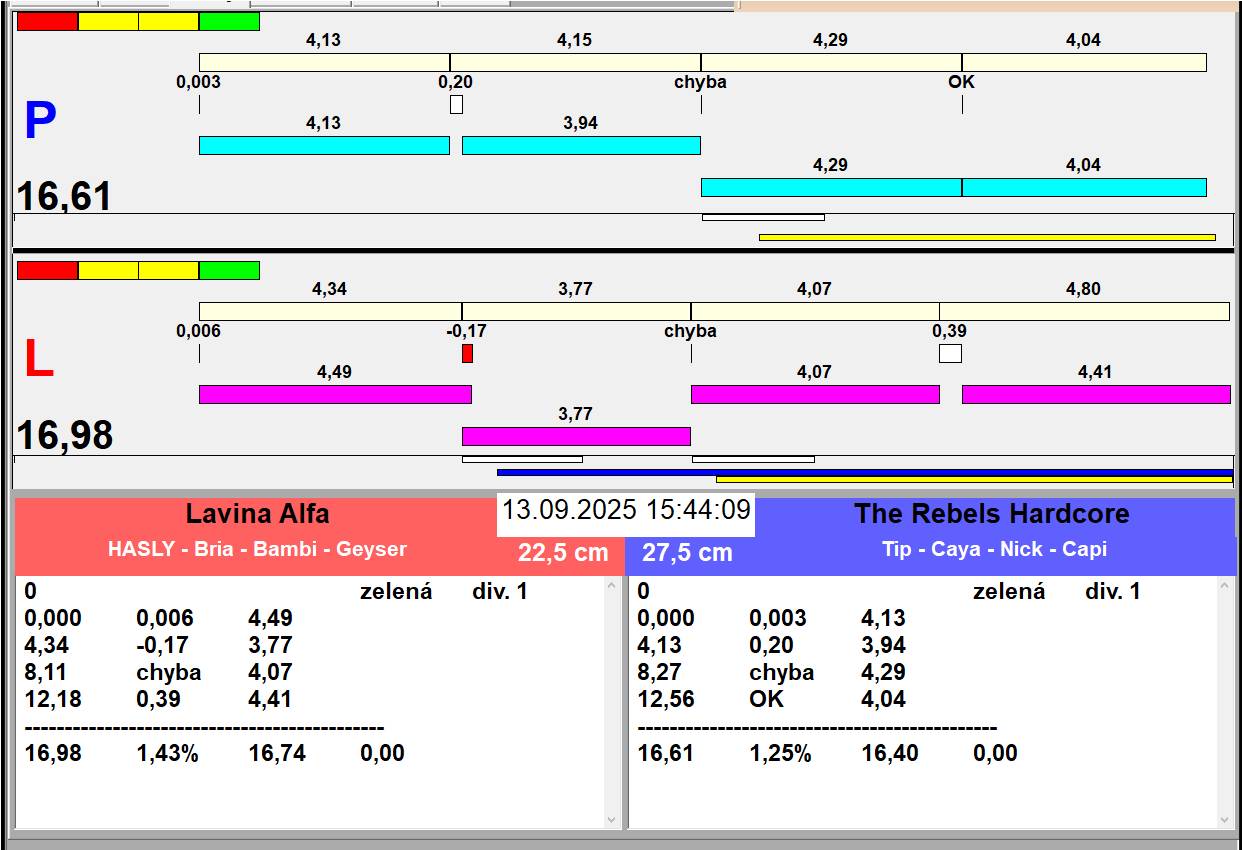Select the L lane yellow light beside green
Image resolution: width=1242 pixels, height=850 pixels.
(x=169, y=270)
